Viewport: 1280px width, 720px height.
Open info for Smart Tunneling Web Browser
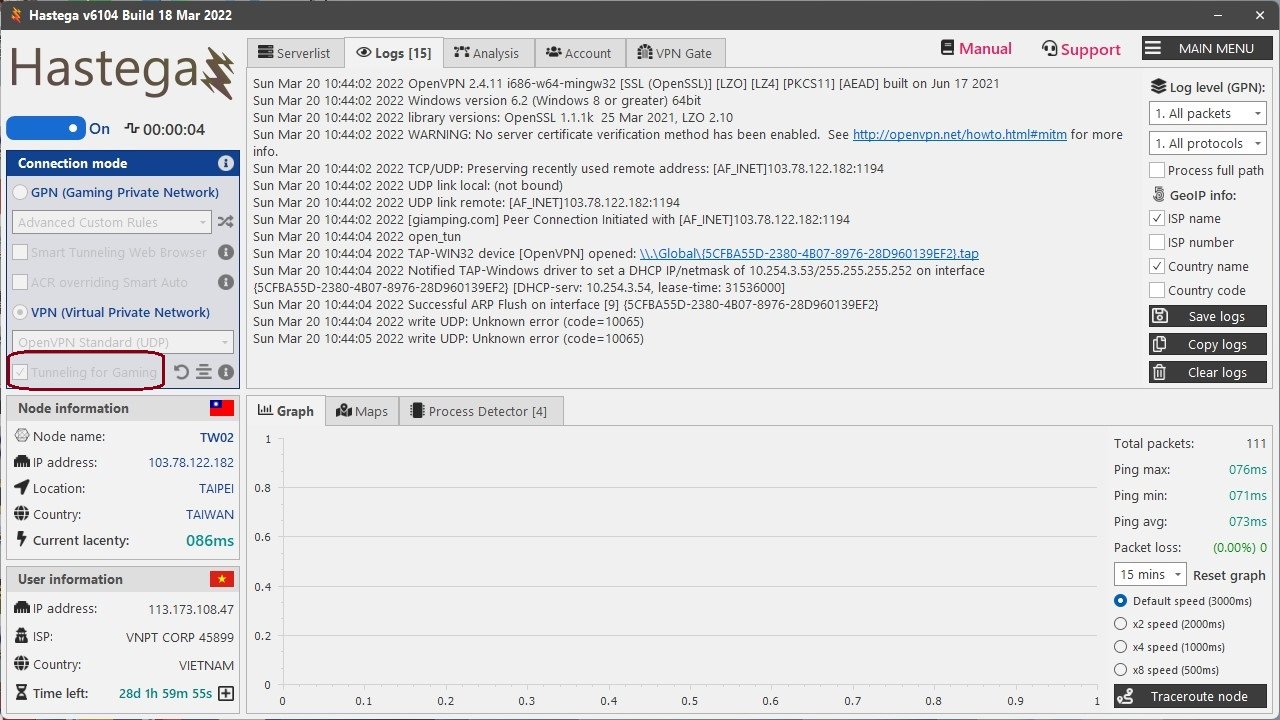pyautogui.click(x=226, y=253)
